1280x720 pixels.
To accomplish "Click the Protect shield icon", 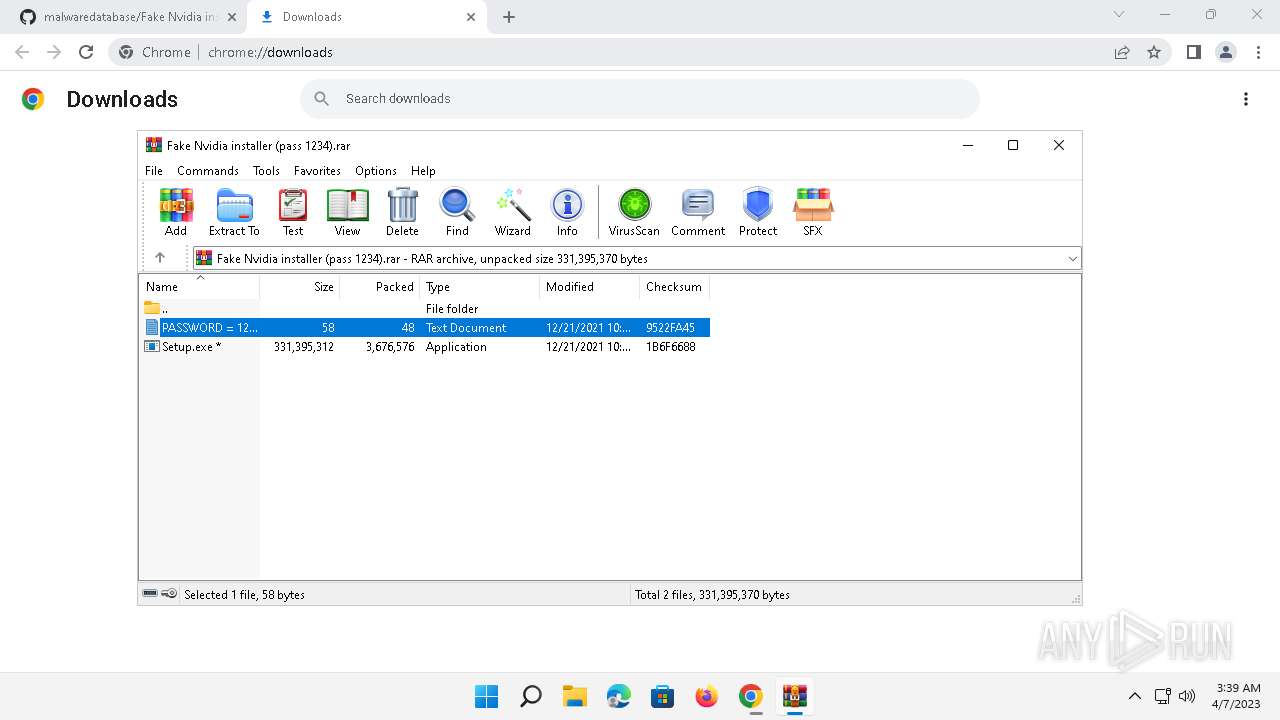I will tap(758, 212).
